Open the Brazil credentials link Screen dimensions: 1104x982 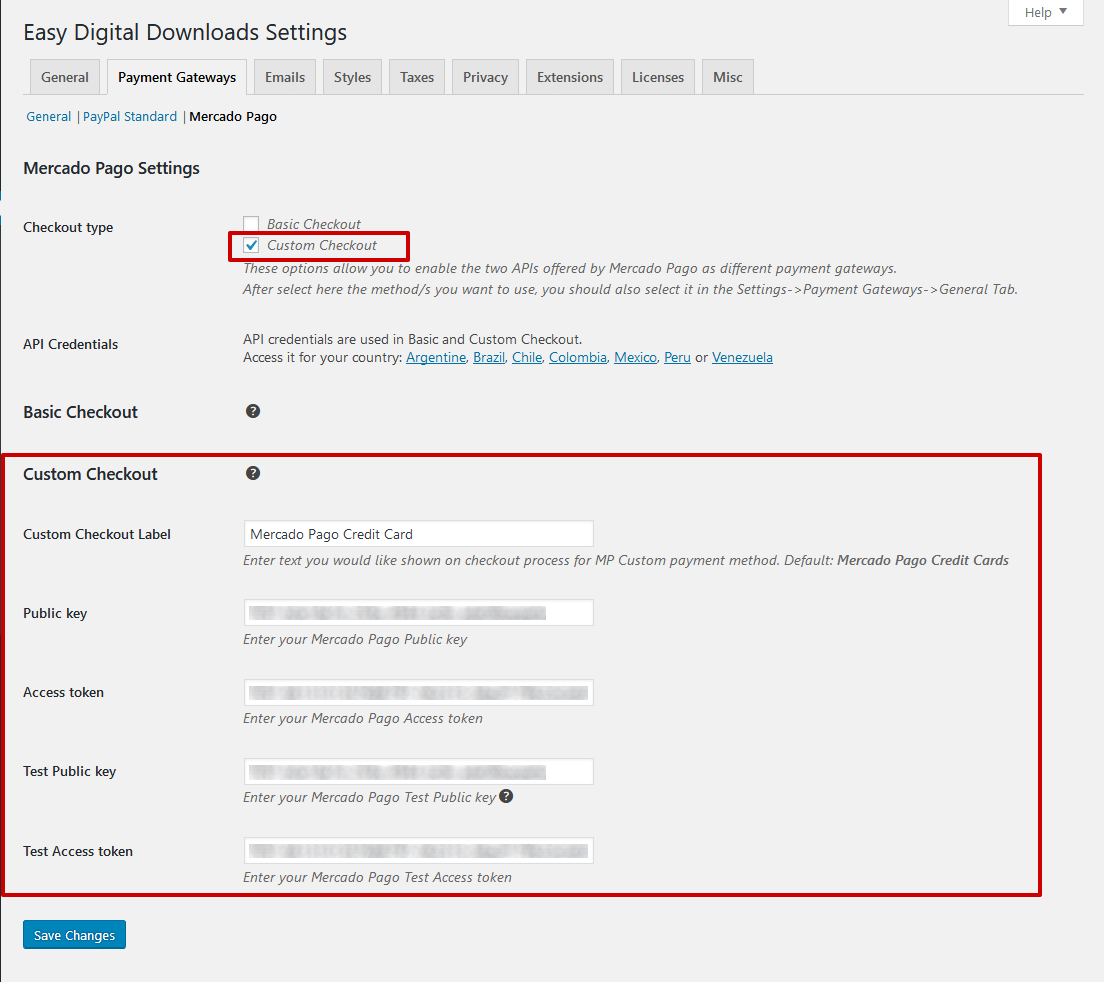[x=489, y=358]
